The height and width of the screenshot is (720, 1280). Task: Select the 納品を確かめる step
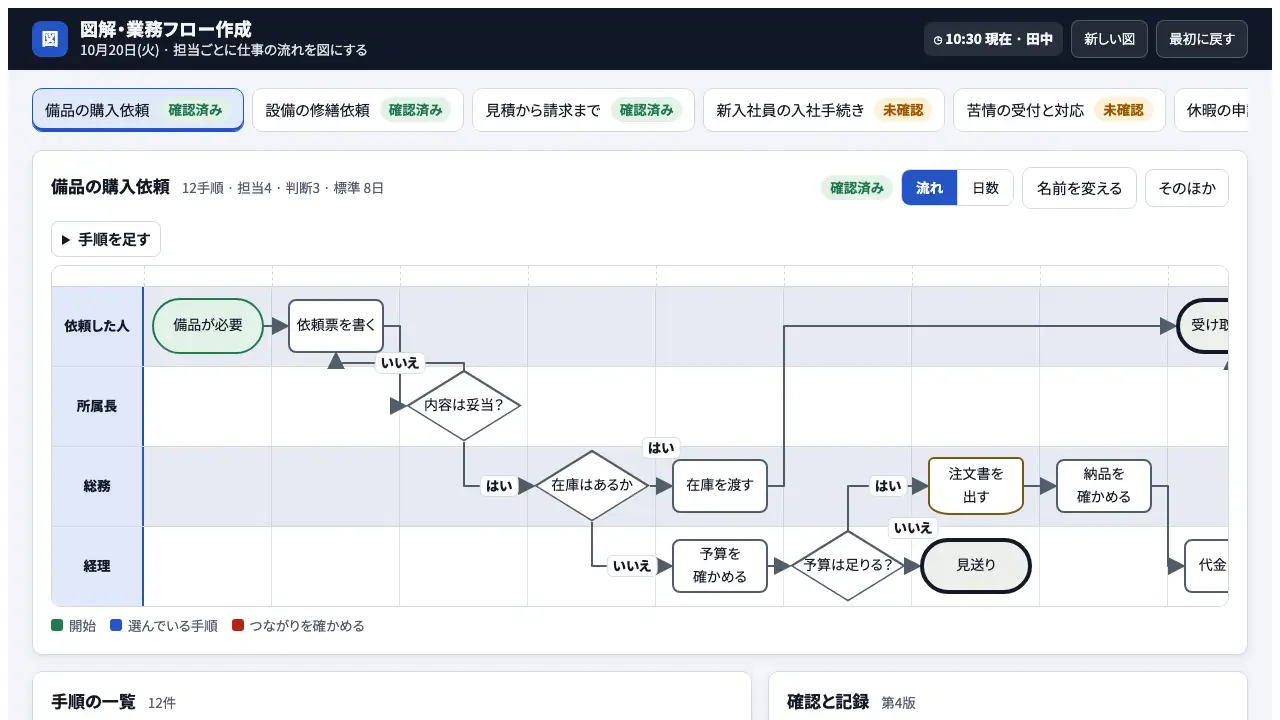click(1104, 486)
